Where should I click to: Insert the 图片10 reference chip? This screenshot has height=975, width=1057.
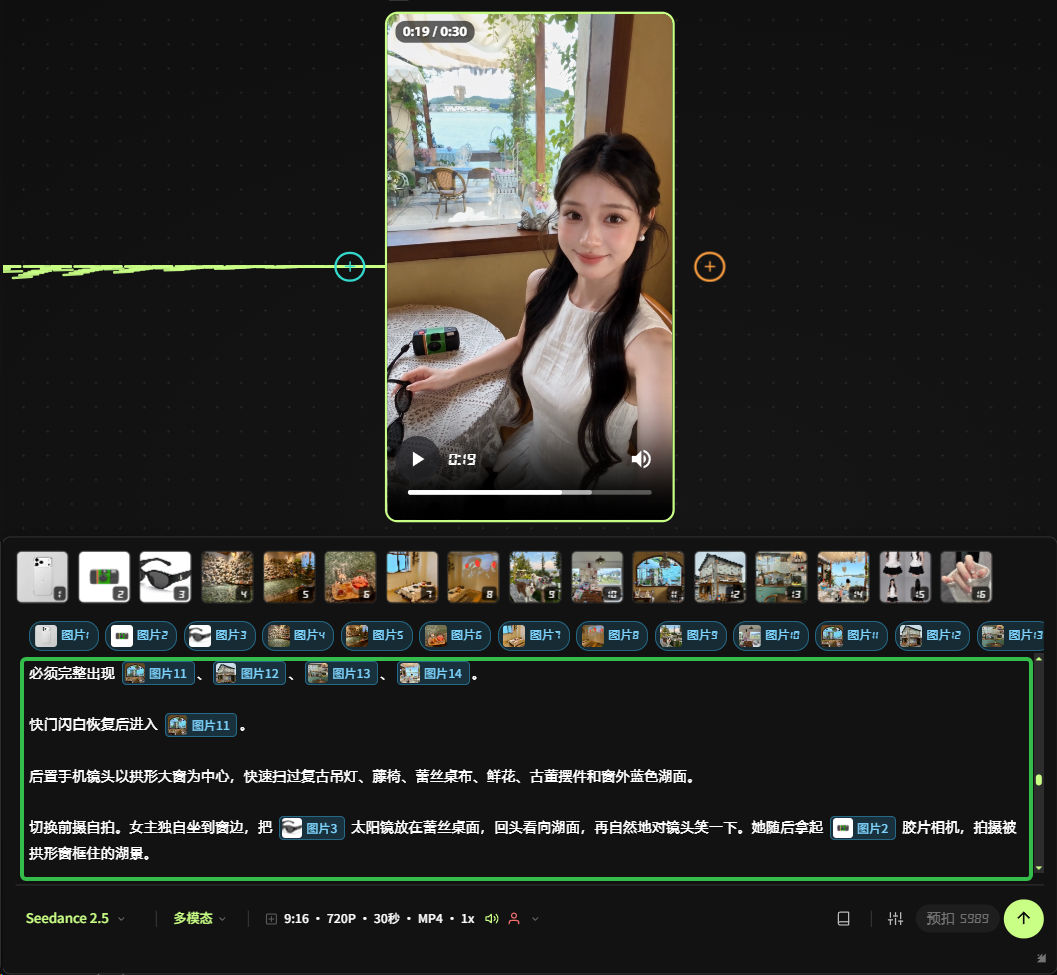(771, 635)
